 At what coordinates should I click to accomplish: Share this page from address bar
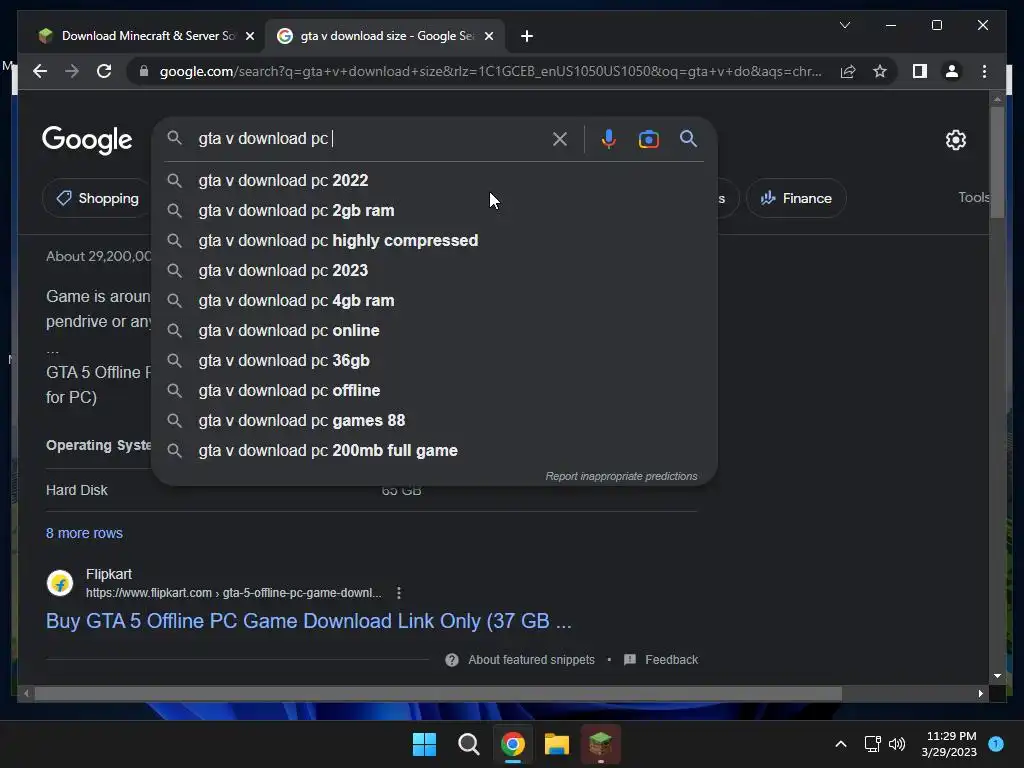coord(848,71)
